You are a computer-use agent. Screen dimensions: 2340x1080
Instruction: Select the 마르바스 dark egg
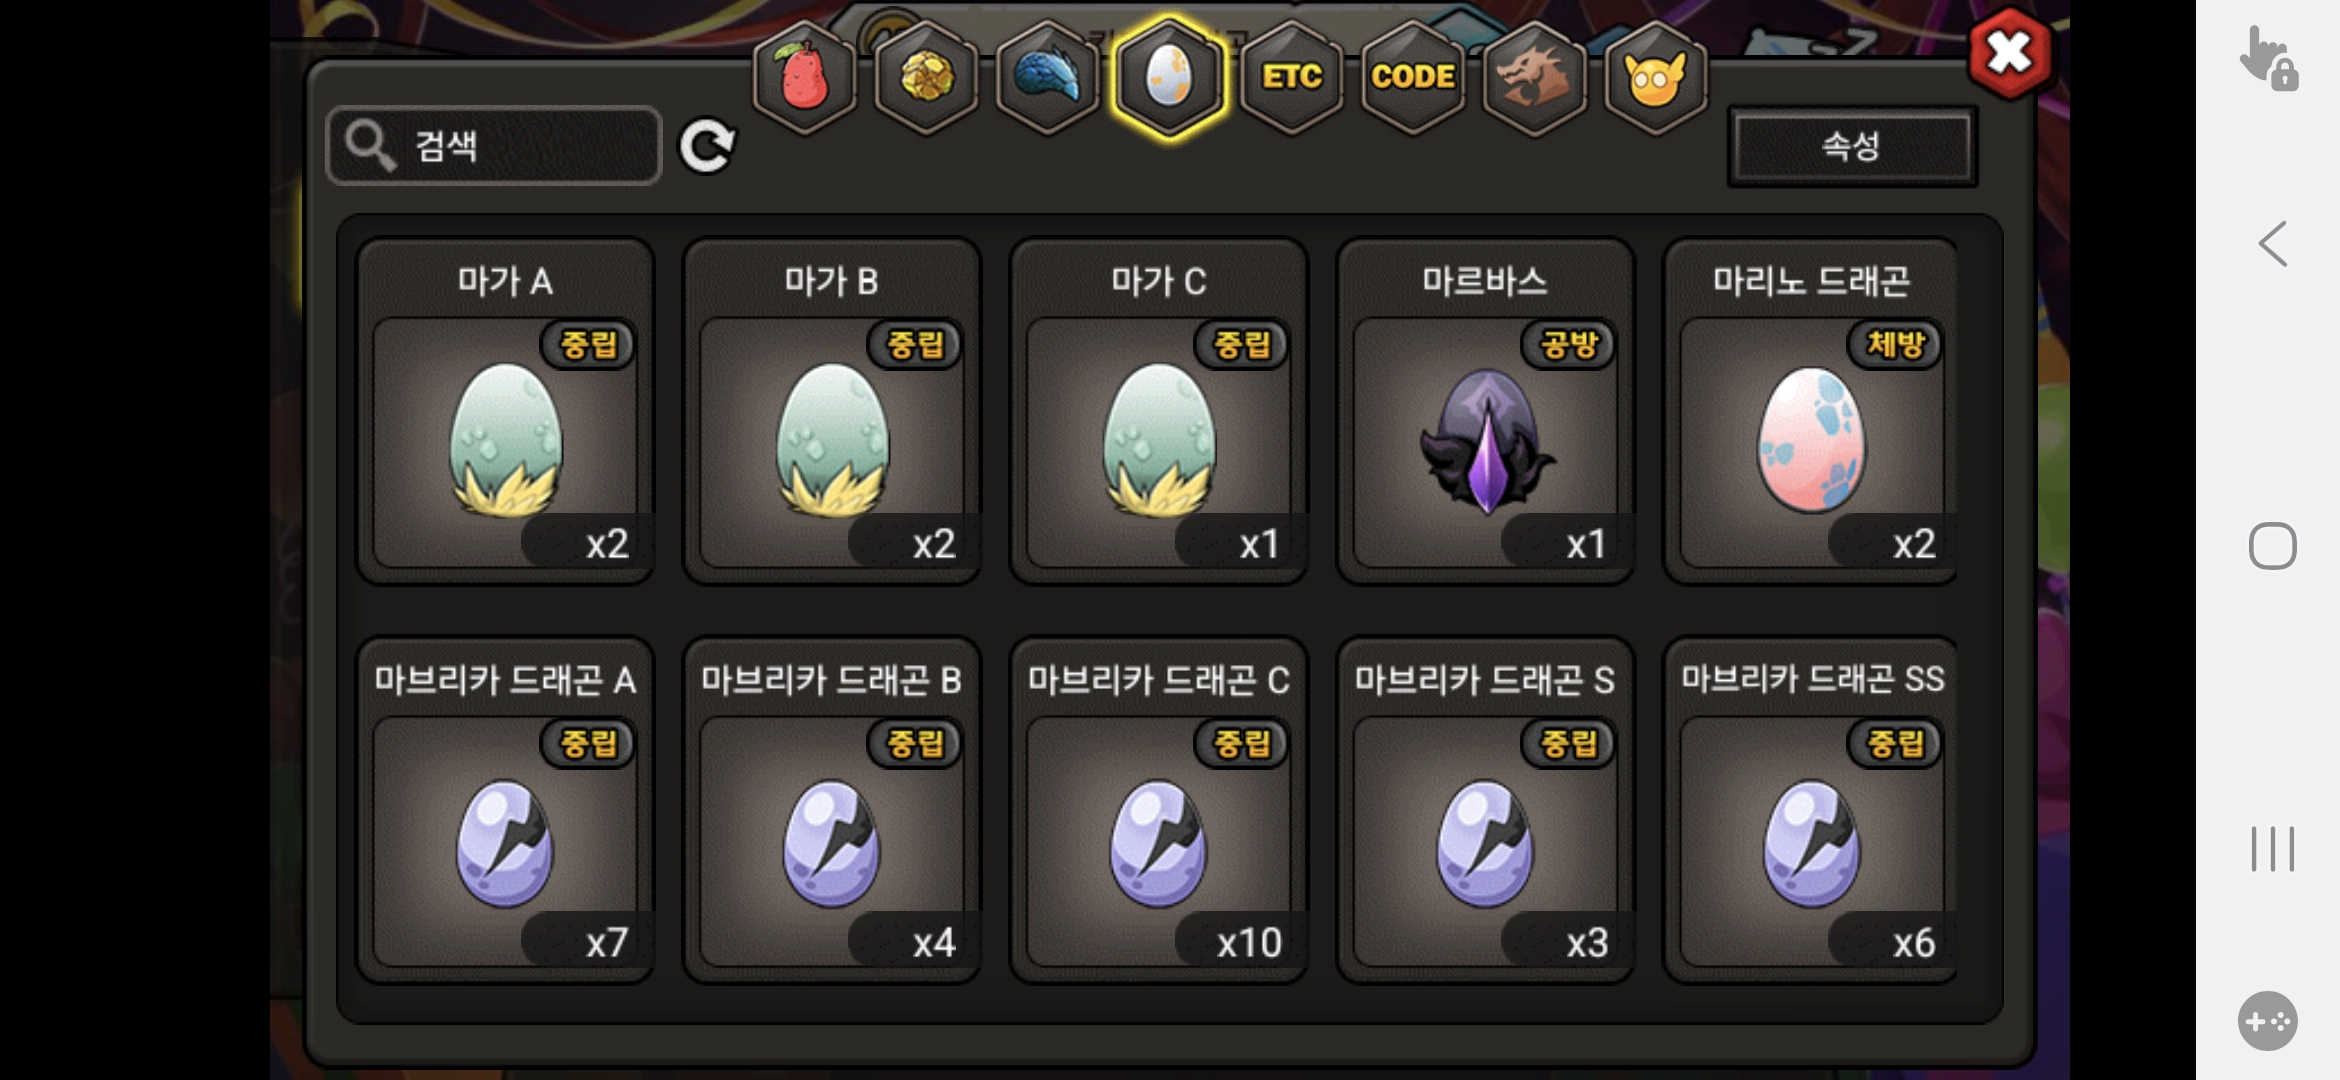point(1485,411)
